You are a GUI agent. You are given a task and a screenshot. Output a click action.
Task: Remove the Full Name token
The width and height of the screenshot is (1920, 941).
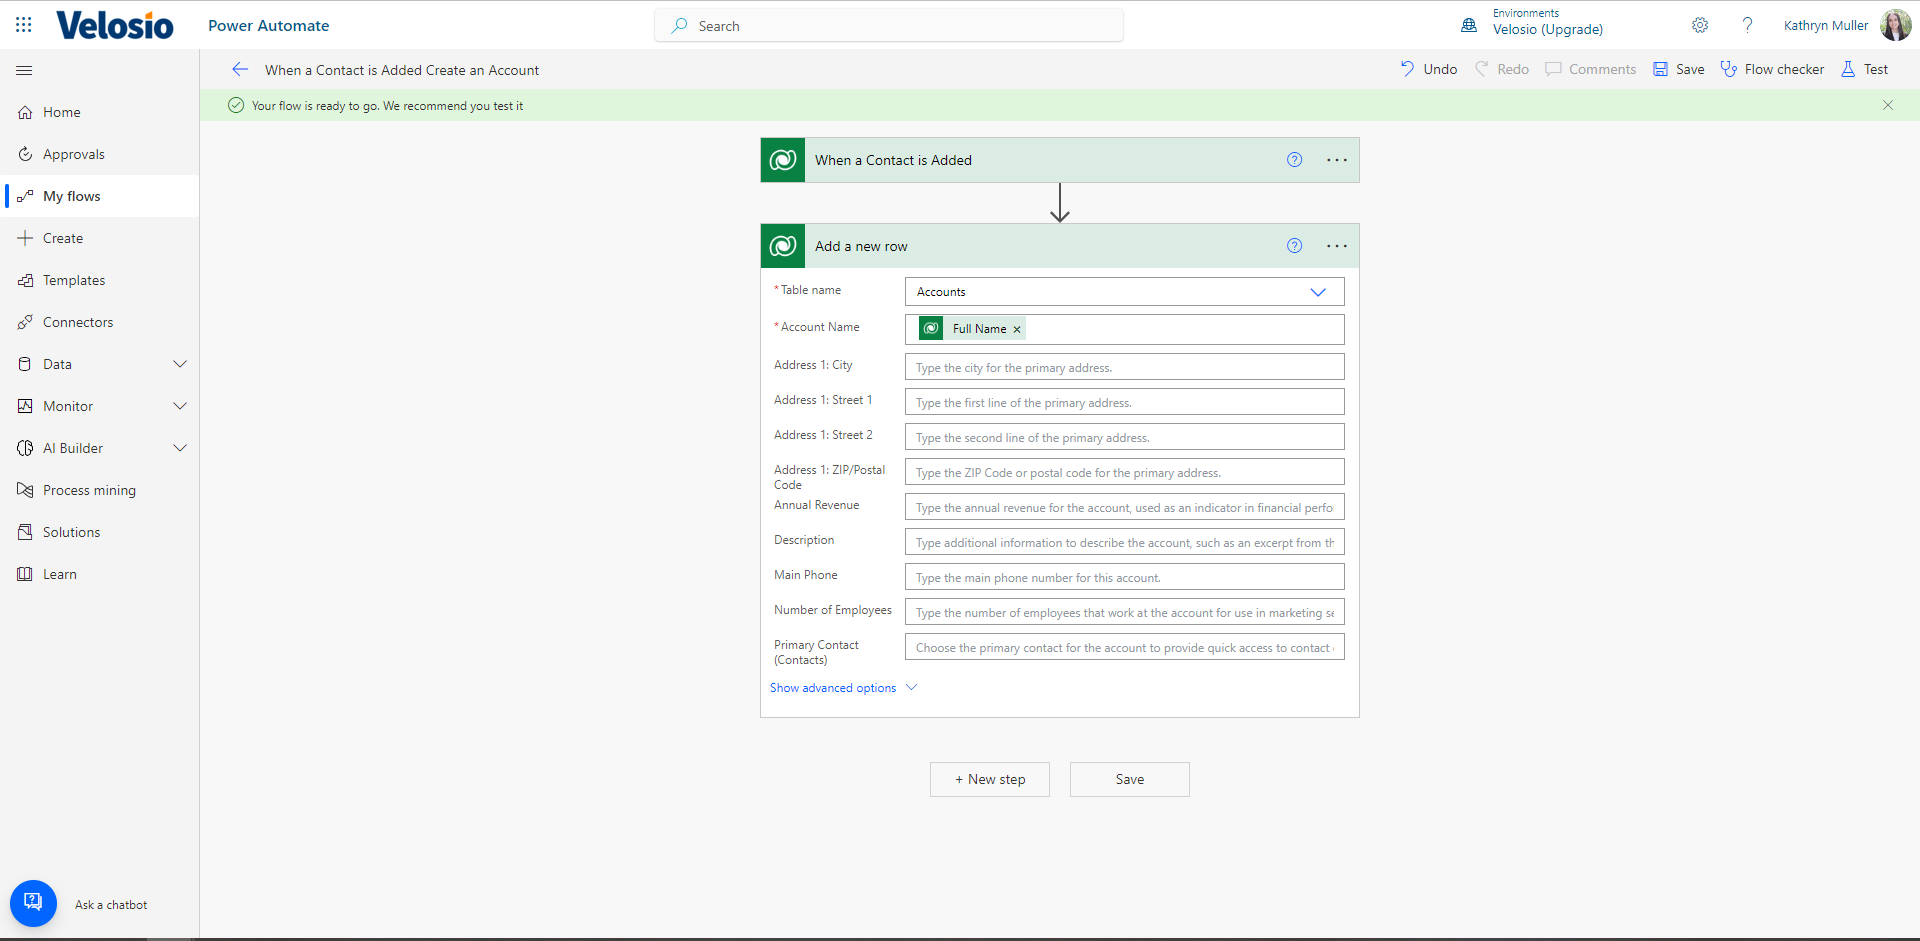(1017, 329)
